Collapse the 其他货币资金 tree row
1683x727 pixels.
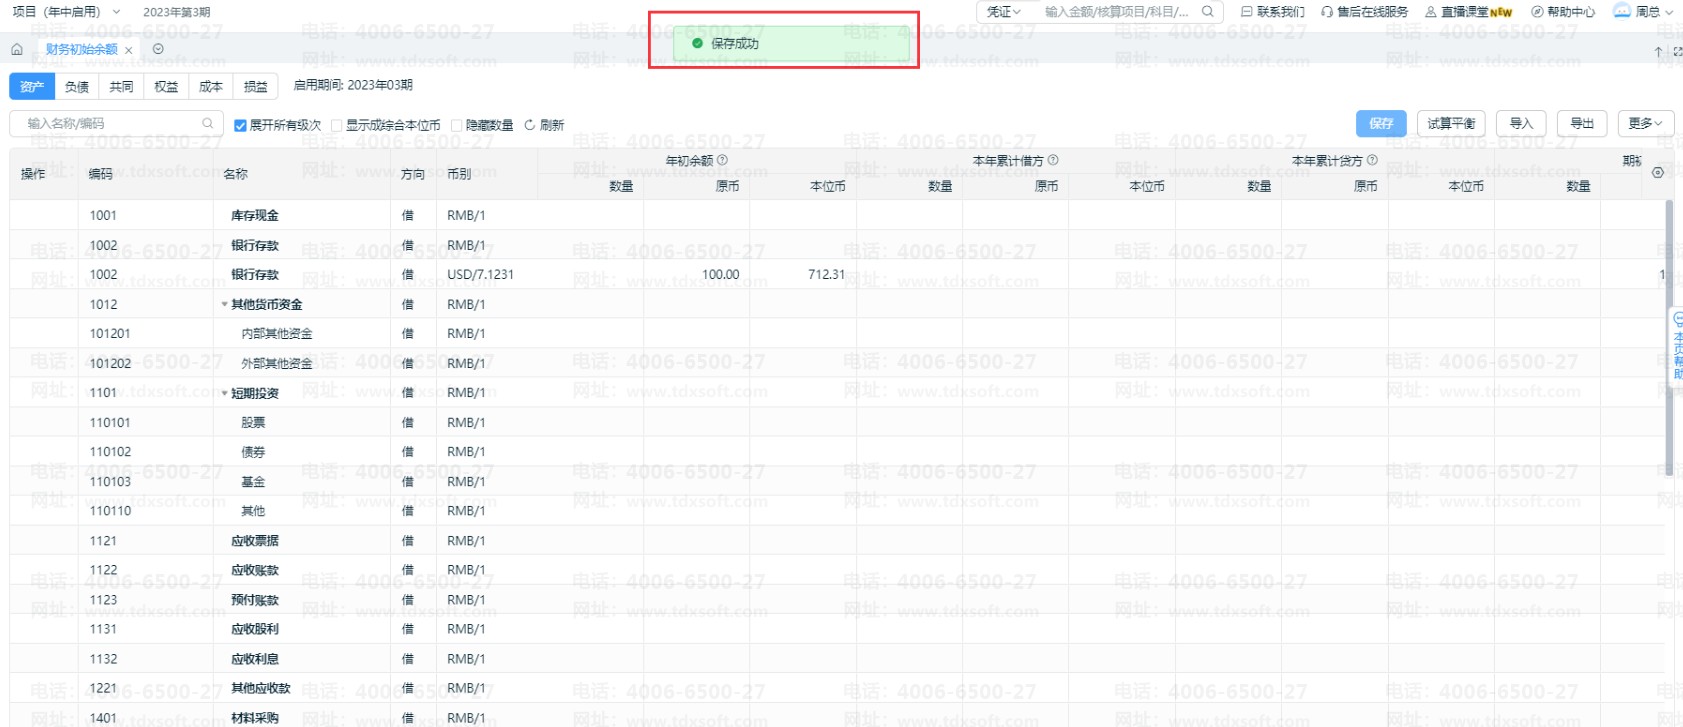click(224, 304)
